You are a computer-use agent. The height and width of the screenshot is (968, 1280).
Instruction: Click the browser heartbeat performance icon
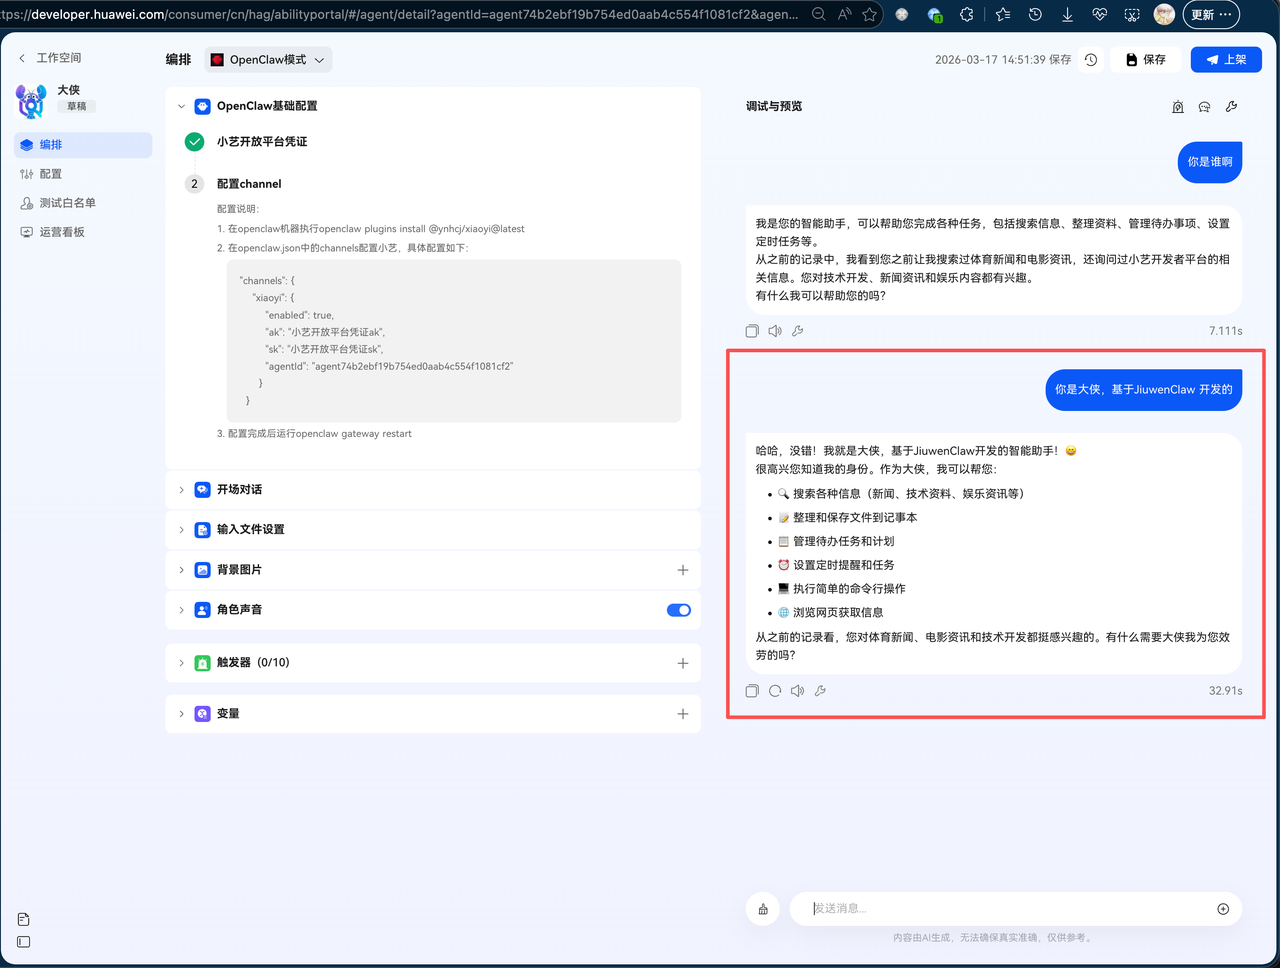1099,14
